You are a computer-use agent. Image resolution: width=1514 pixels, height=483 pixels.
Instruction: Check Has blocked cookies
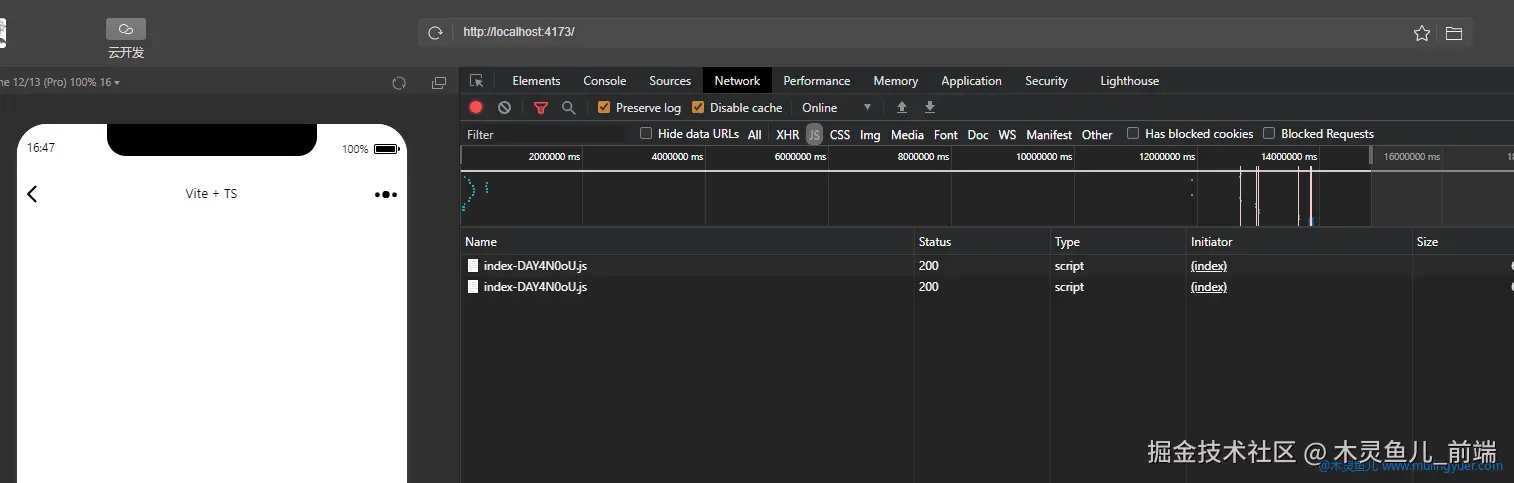click(x=1133, y=133)
